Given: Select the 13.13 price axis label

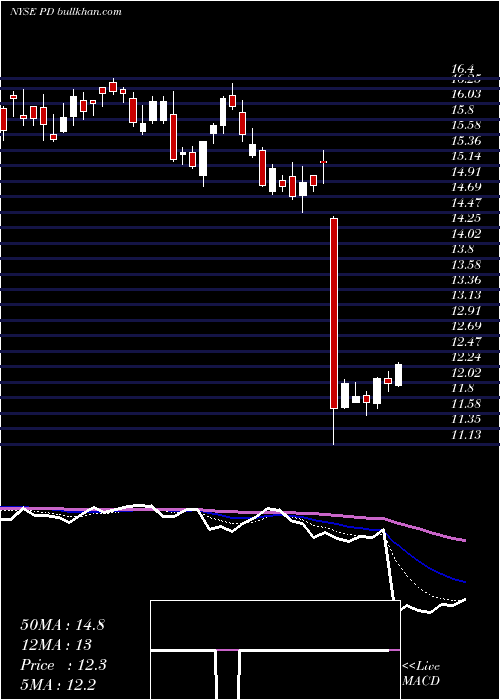Looking at the screenshot, I should point(466,295).
